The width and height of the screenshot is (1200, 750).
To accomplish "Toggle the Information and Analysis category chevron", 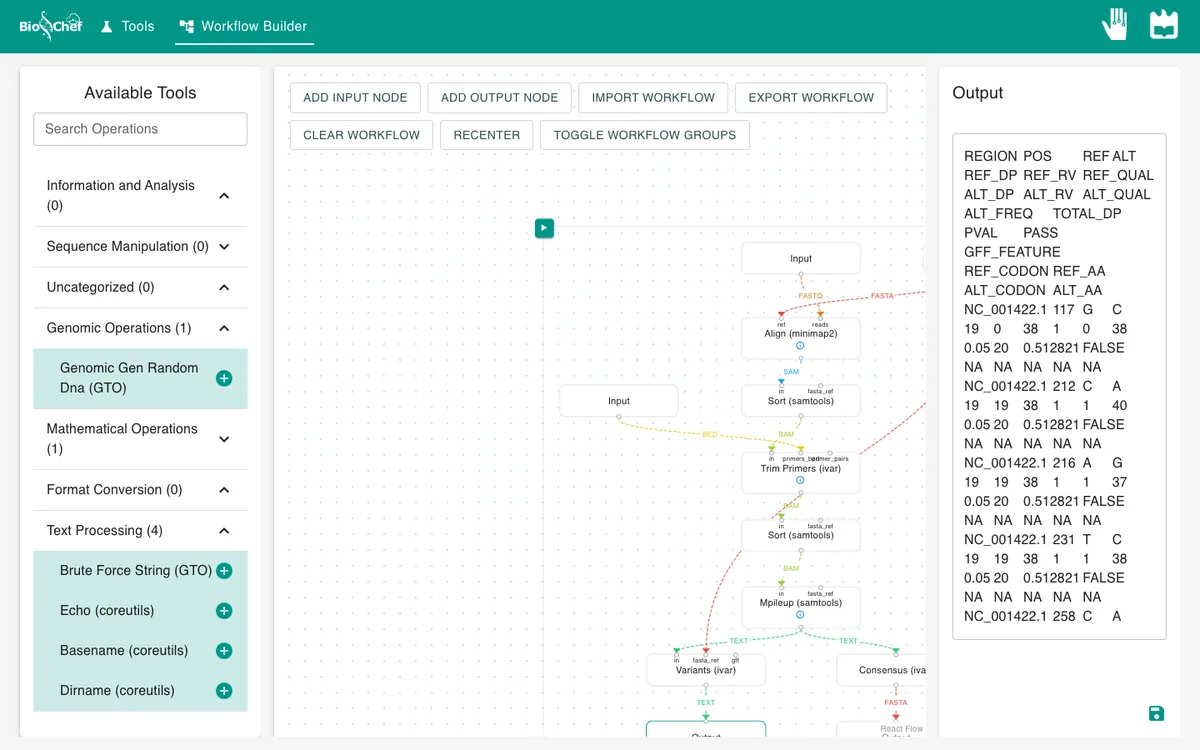I will tap(224, 196).
